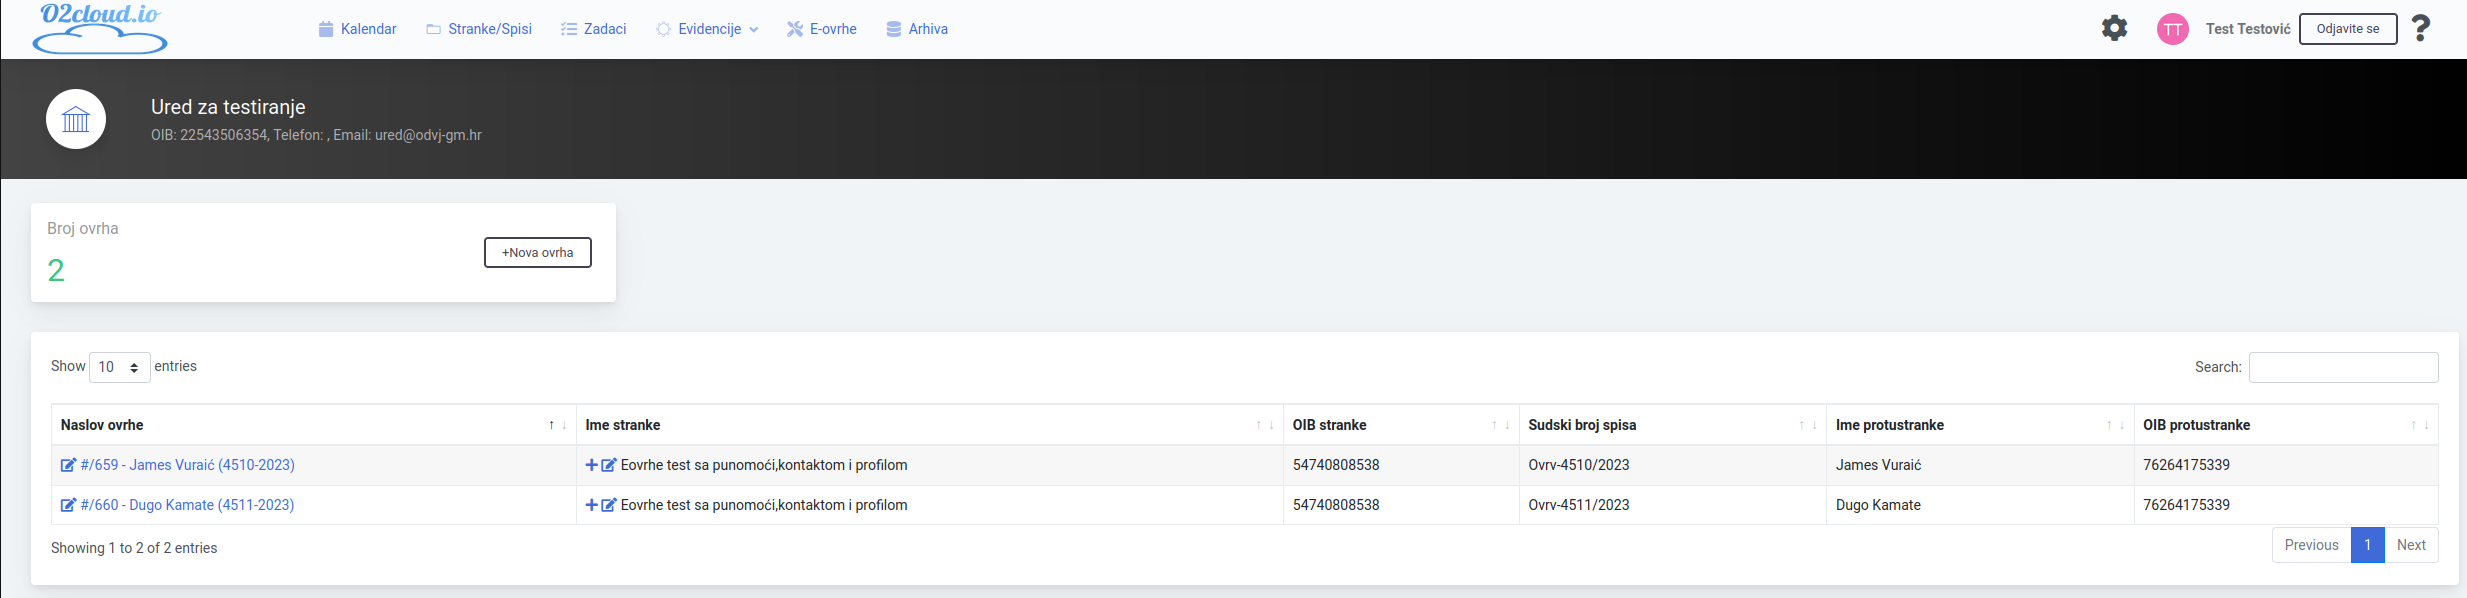Image resolution: width=2467 pixels, height=598 pixels.
Task: Click edit icon beside #/659 James Vuraić
Action: pyautogui.click(x=68, y=465)
